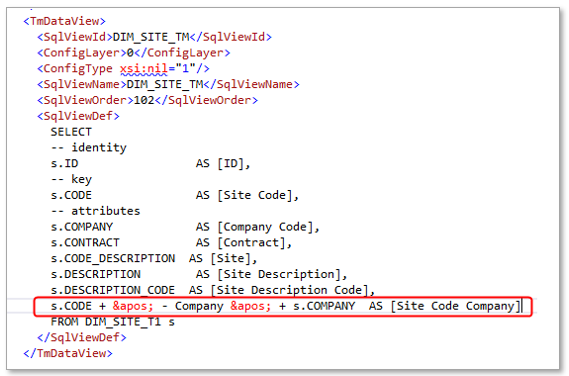The image size is (569, 376).
Task: Click the SqlViewName element line
Action: point(168,85)
